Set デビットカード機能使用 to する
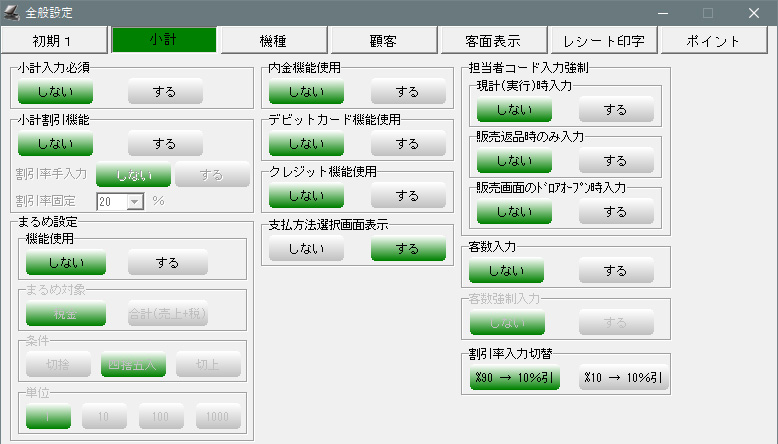The image size is (778, 444). pos(408,145)
